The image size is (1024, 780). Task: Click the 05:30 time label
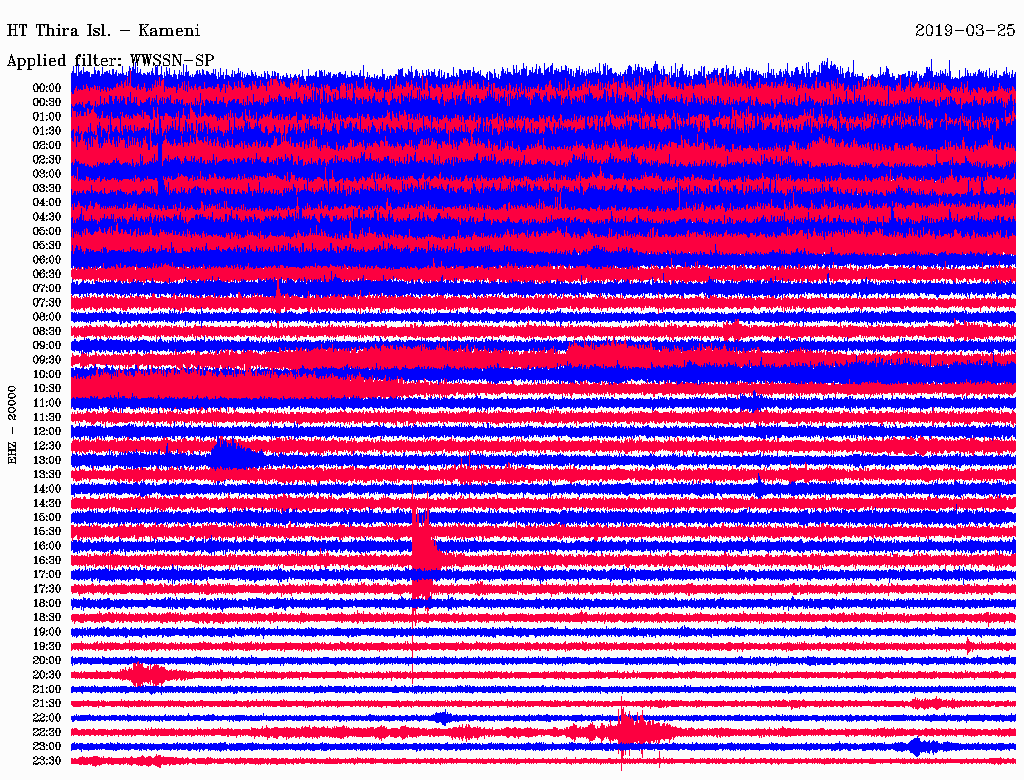coord(47,246)
